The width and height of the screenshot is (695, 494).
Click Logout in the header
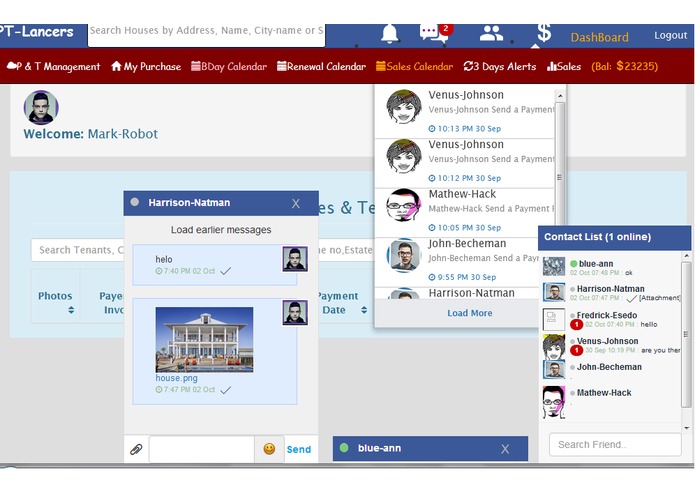pyautogui.click(x=670, y=35)
